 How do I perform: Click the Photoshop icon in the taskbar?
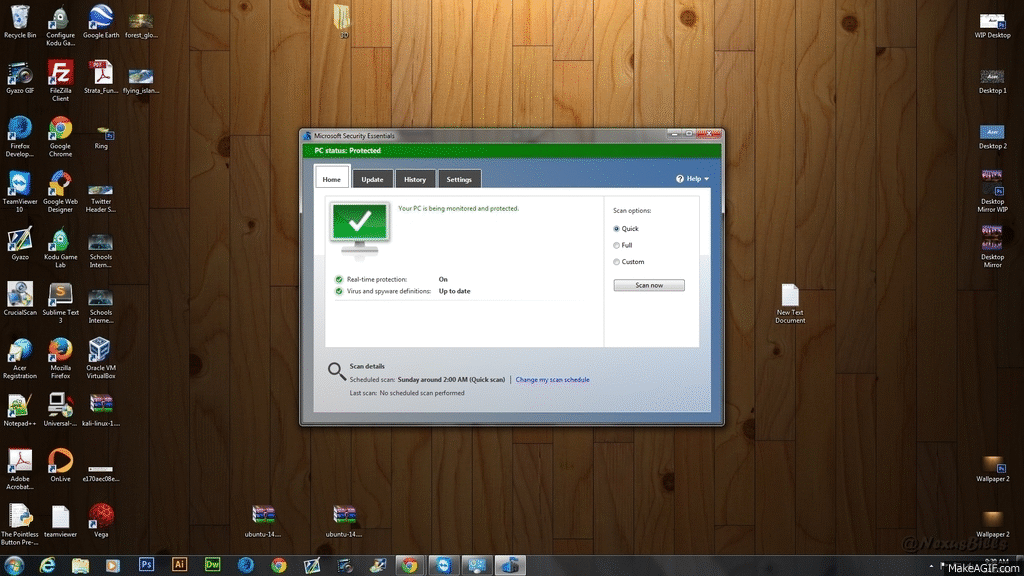pyautogui.click(x=146, y=565)
